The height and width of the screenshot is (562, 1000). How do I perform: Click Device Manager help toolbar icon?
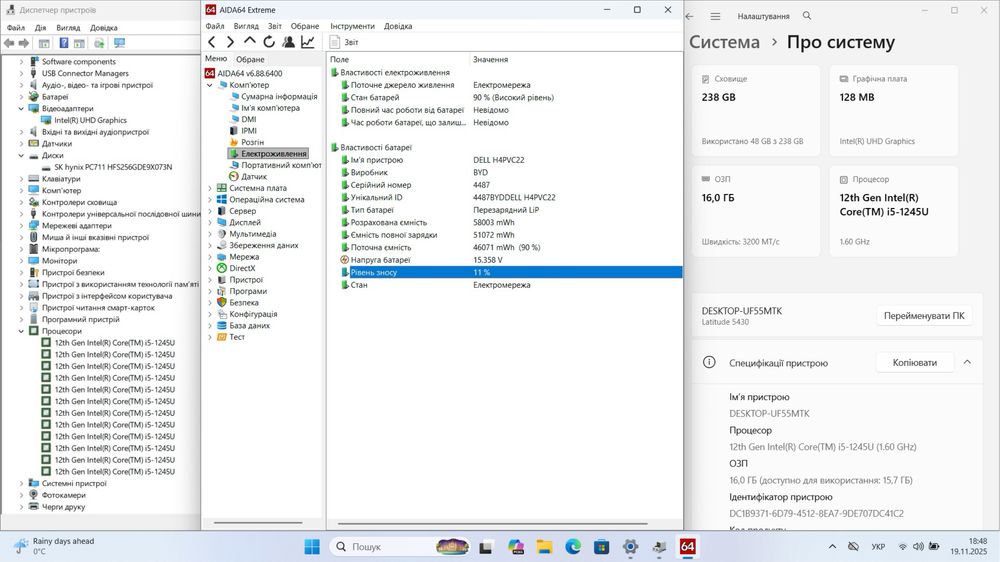64,43
